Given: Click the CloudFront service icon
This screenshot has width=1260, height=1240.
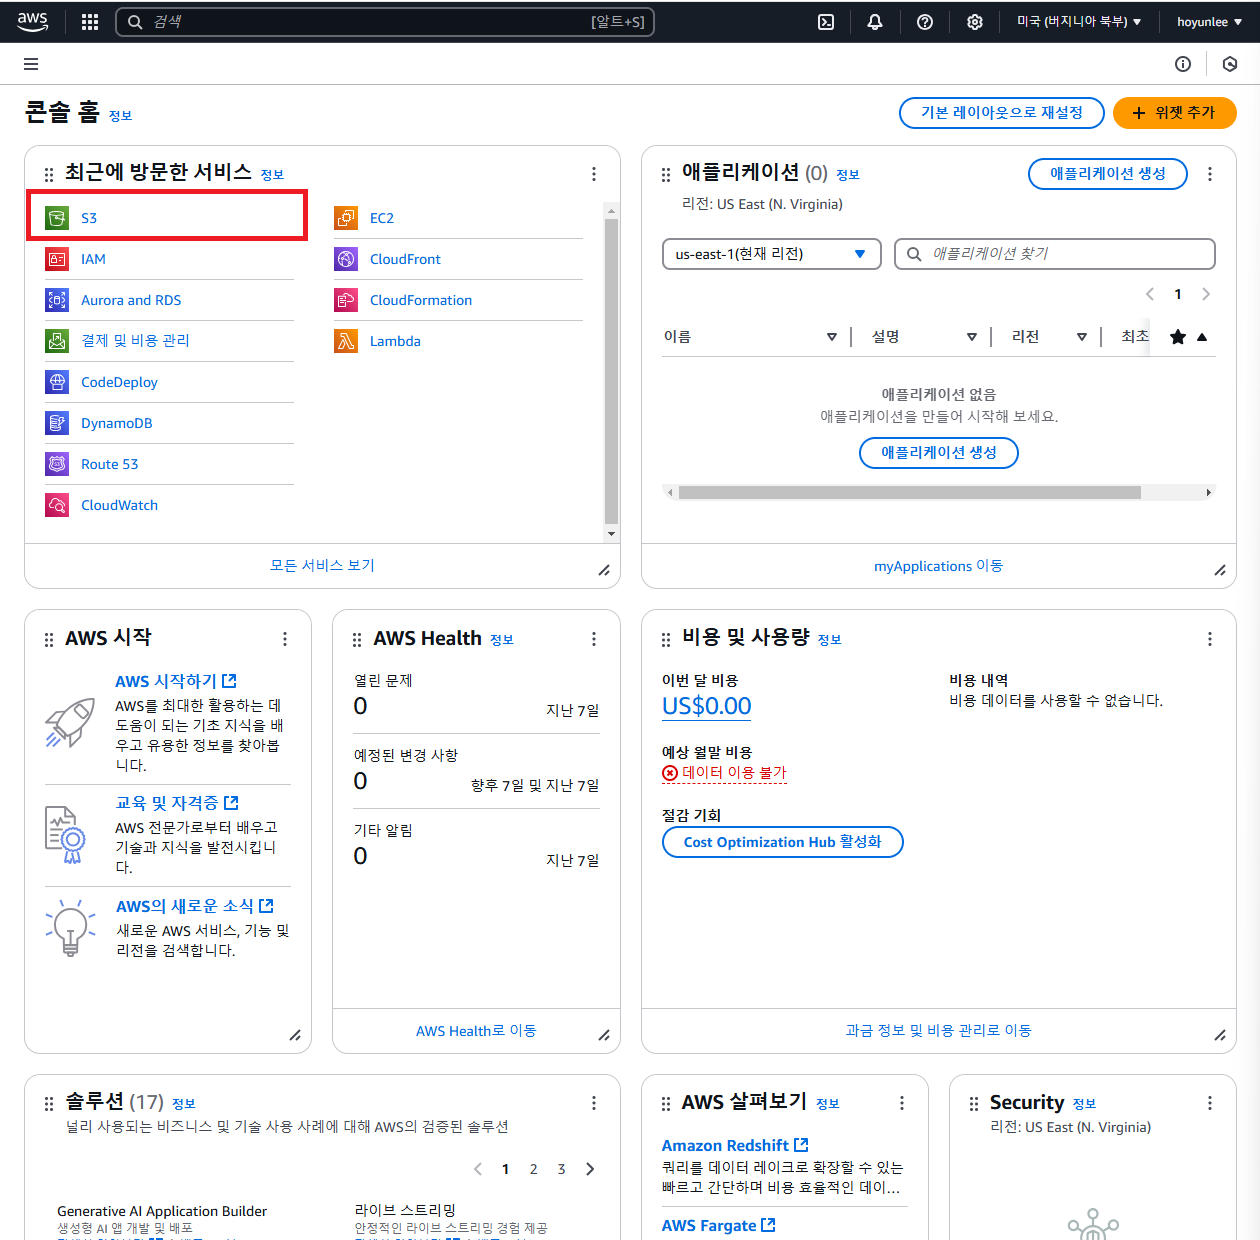Looking at the screenshot, I should click(346, 259).
